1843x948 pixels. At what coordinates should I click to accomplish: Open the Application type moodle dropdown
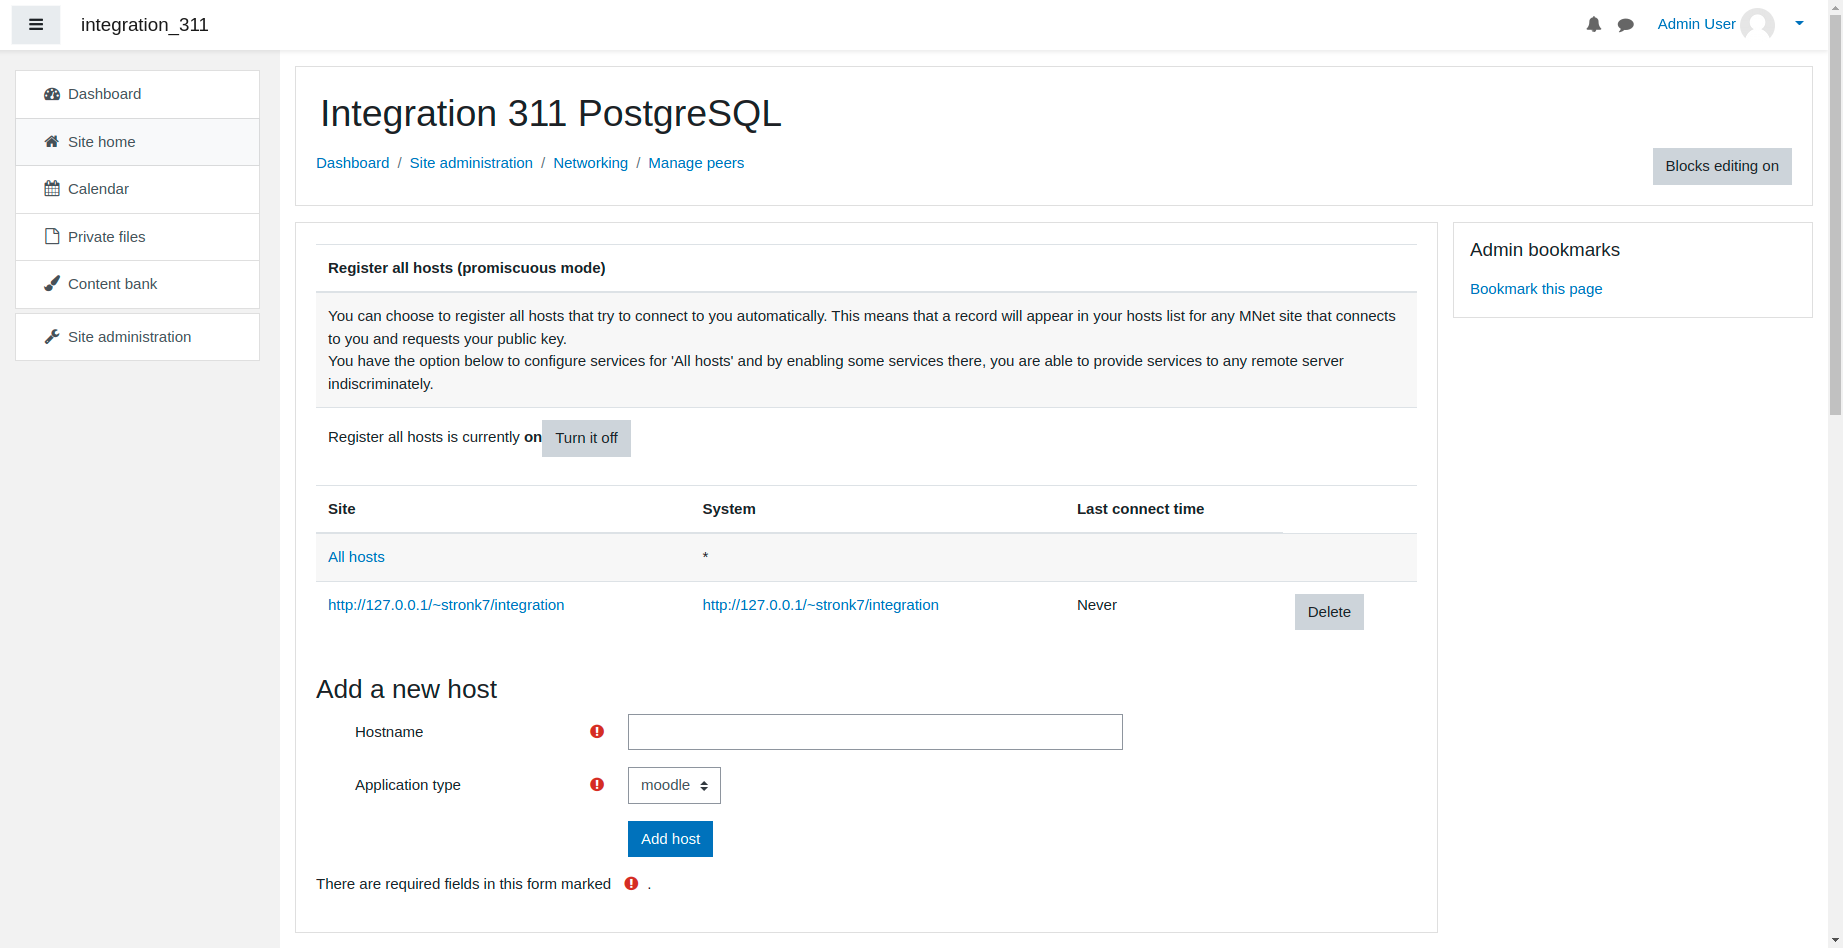(674, 786)
